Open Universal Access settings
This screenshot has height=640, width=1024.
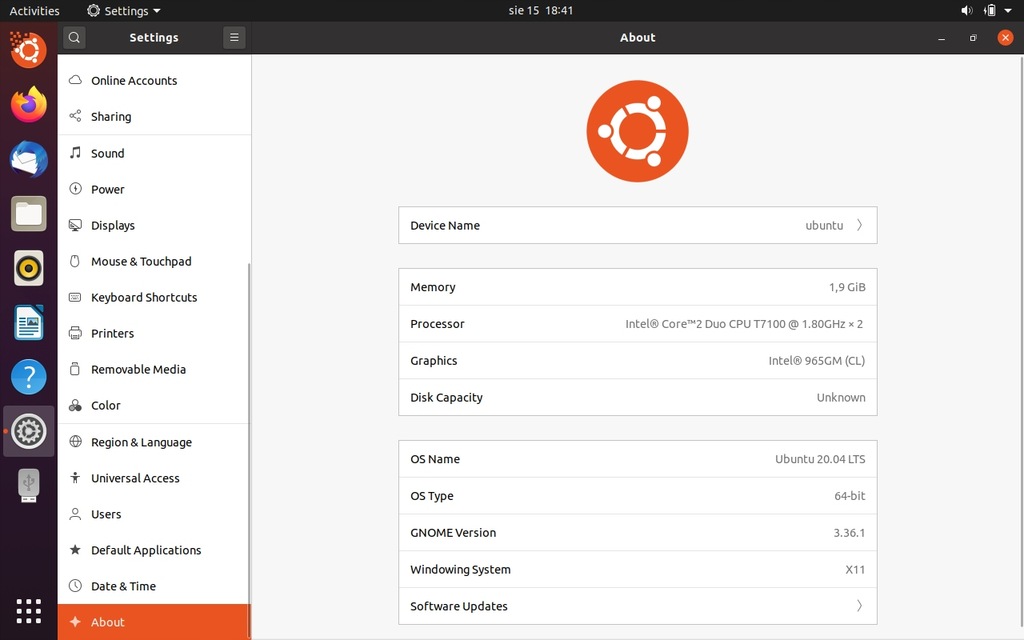(x=154, y=478)
